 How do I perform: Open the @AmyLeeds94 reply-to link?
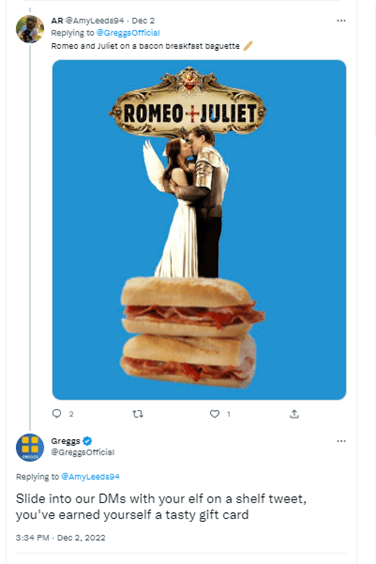[x=90, y=477]
